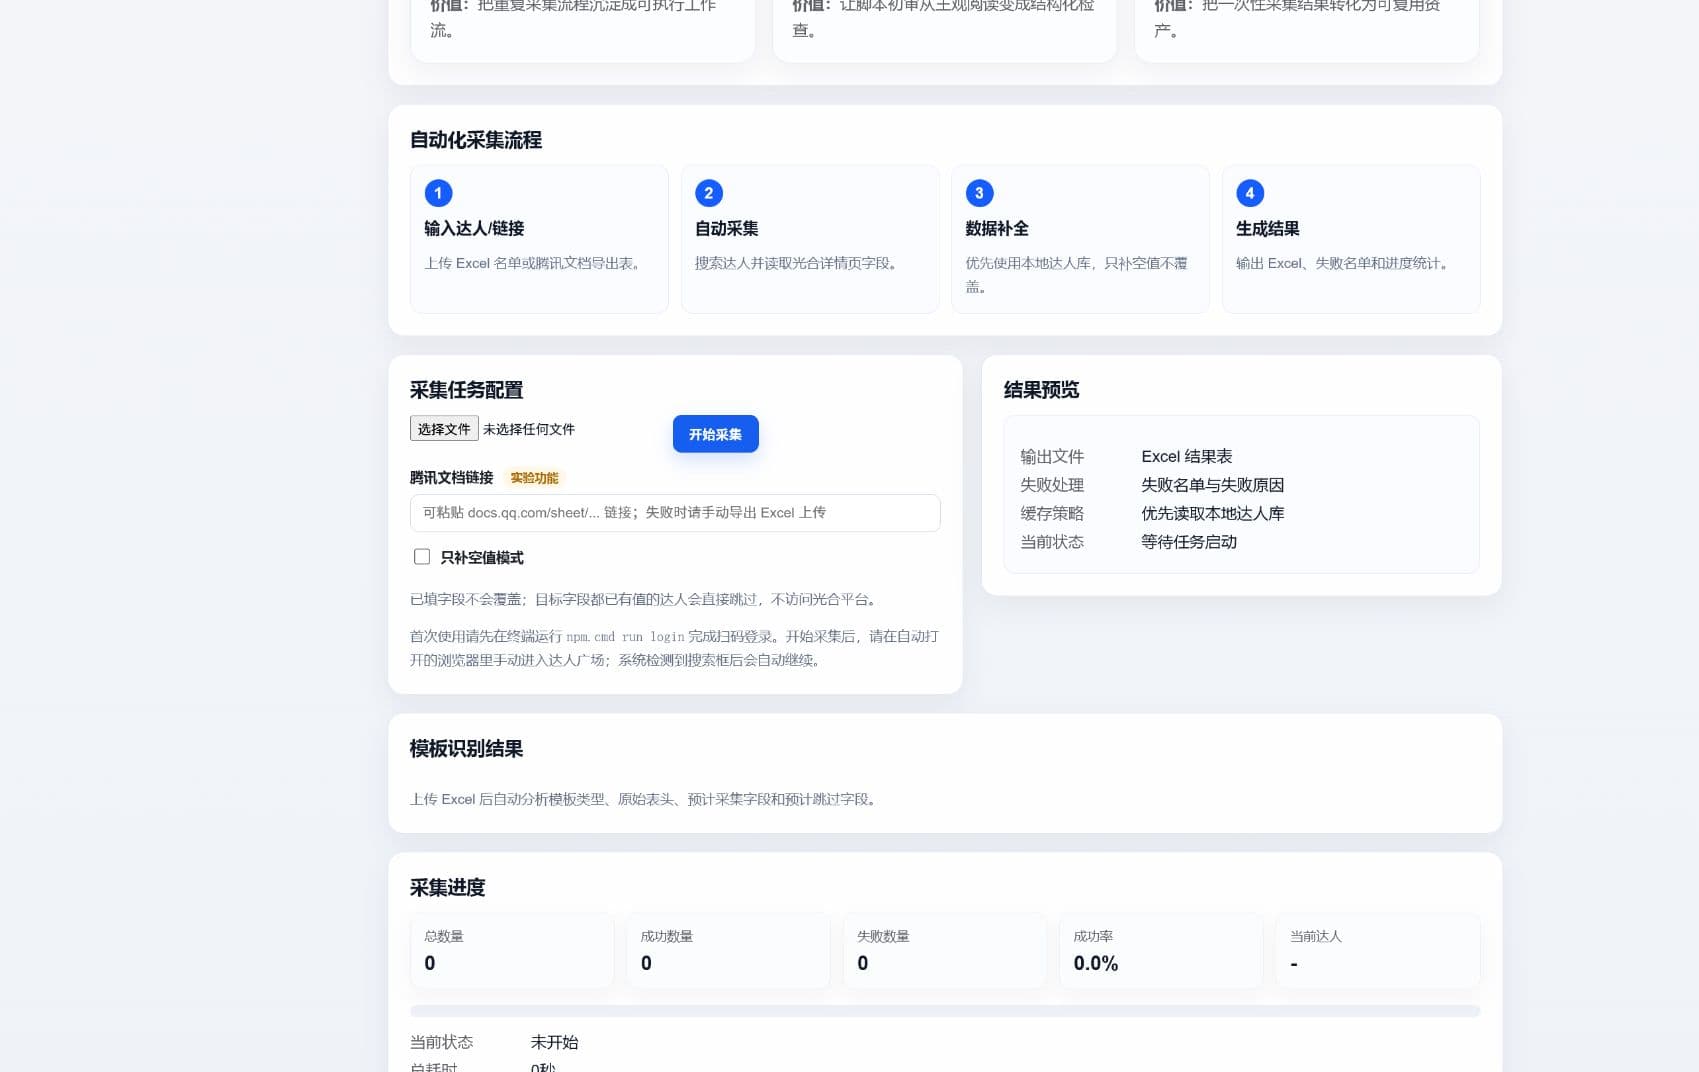Screen dimensions: 1699x1072
Task: Enable the 只补空值模式 checkbox
Action: (422, 557)
